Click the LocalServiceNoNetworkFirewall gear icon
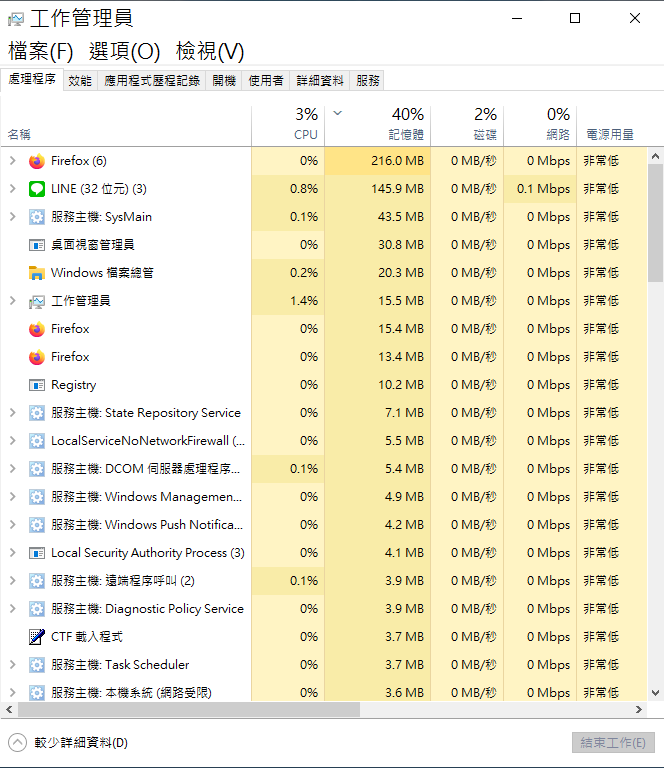Image resolution: width=664 pixels, height=768 pixels. [37, 441]
